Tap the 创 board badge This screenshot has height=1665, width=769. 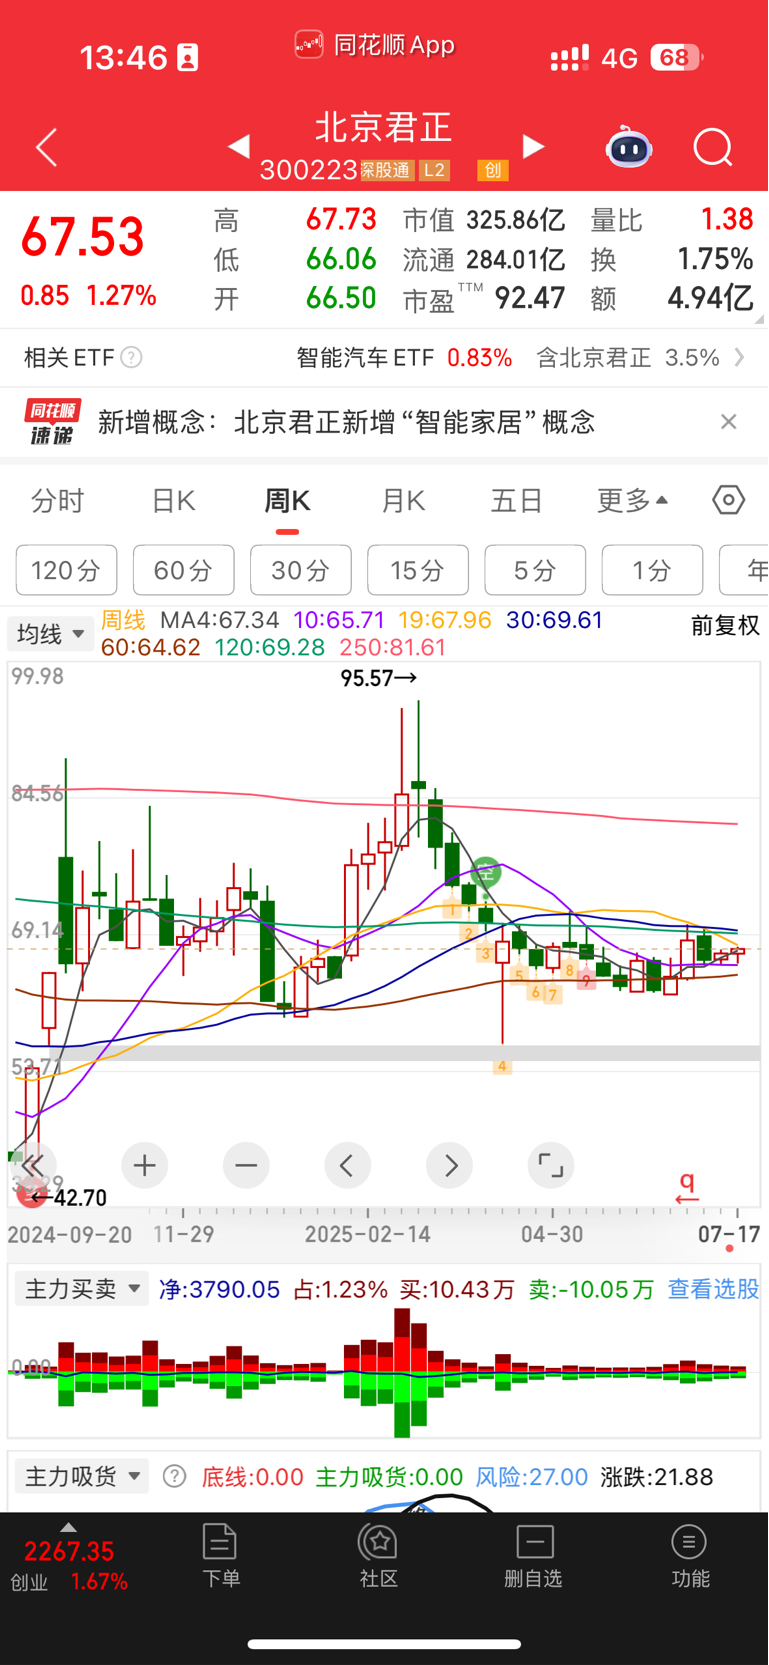coord(492,170)
